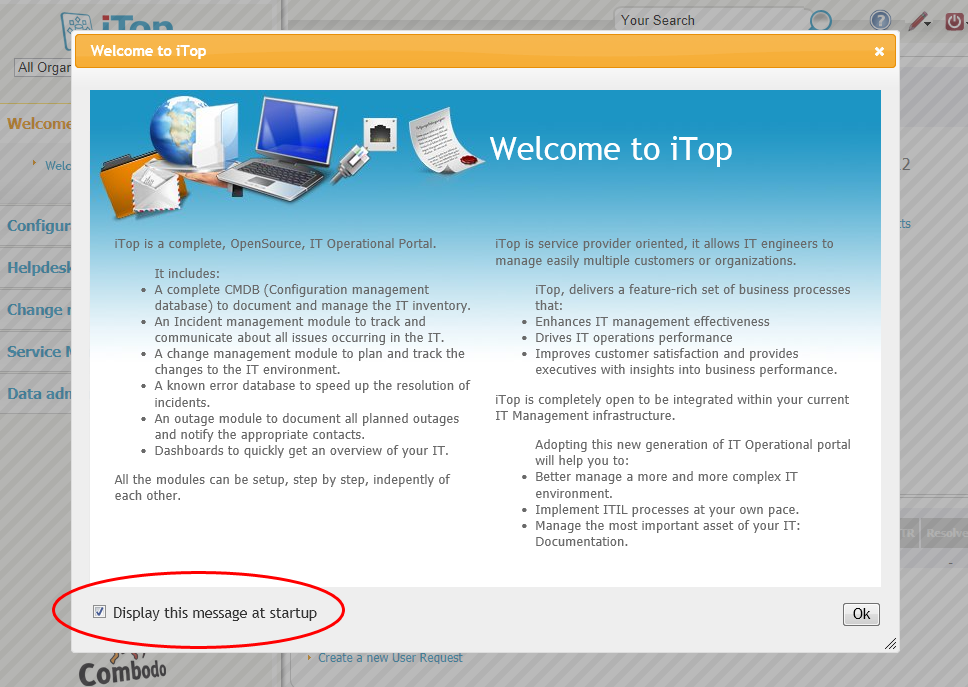968x687 pixels.
Task: Click the dialog resize grip corner
Action: coord(890,645)
